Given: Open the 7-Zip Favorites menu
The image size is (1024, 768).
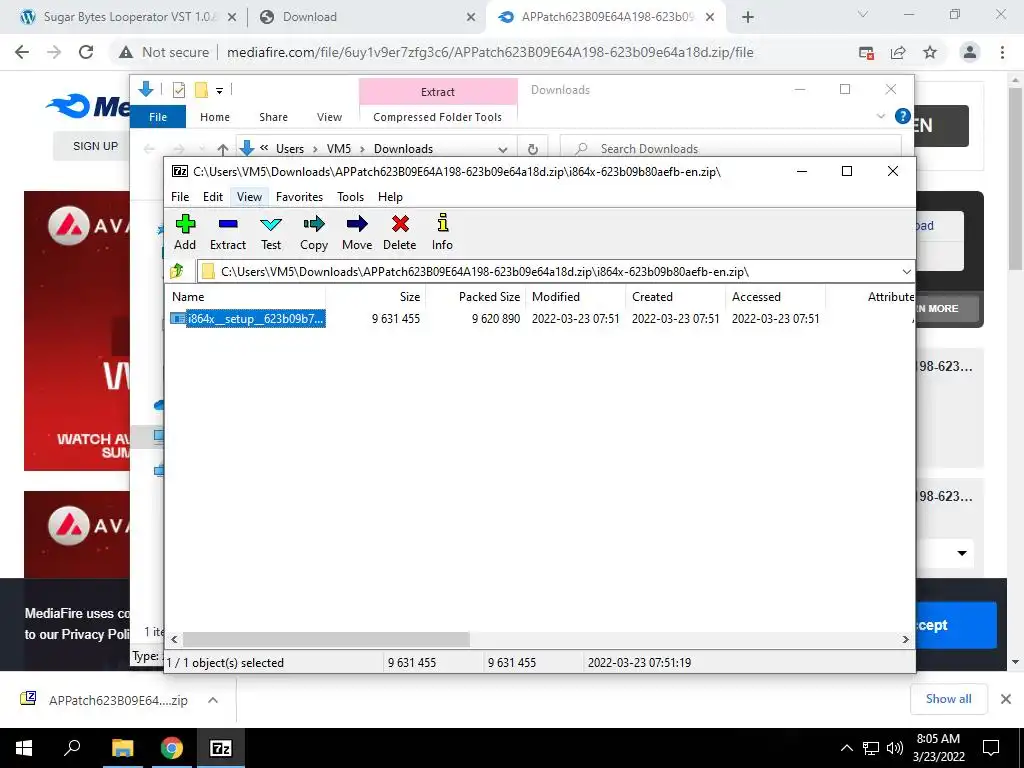Looking at the screenshot, I should [x=299, y=197].
